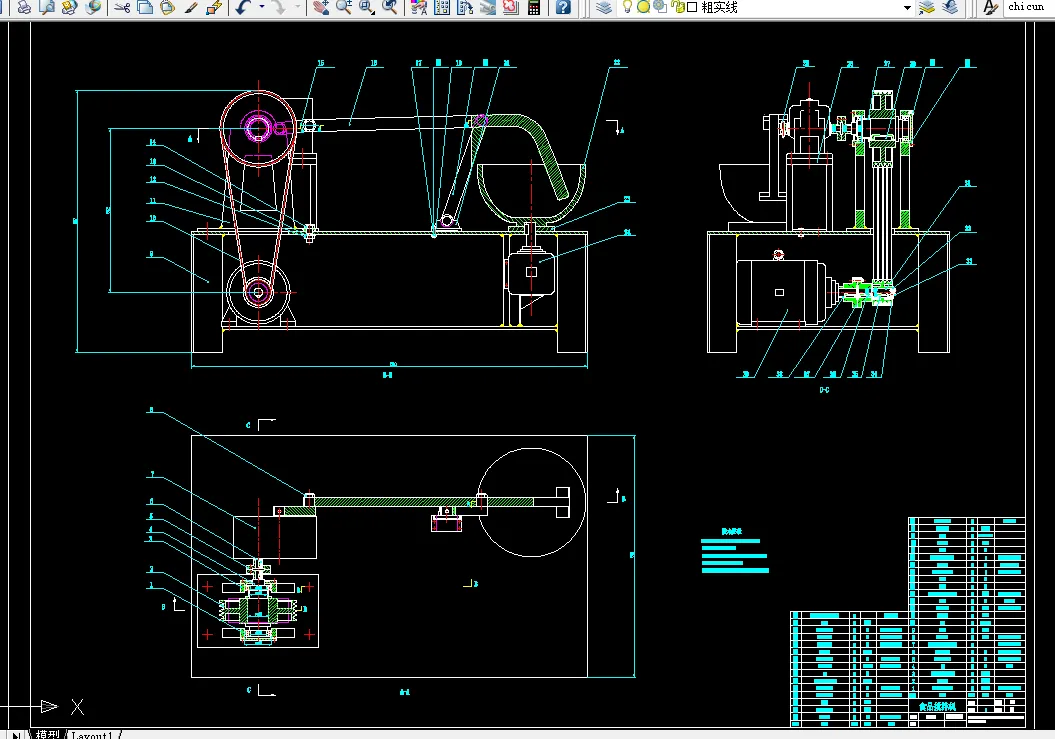Click the 3D DWF globe icon
1055x739 pixels.
click(93, 7)
